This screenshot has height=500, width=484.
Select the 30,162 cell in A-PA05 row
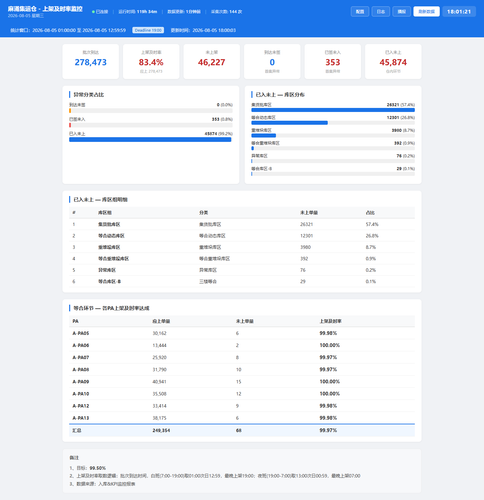click(159, 333)
